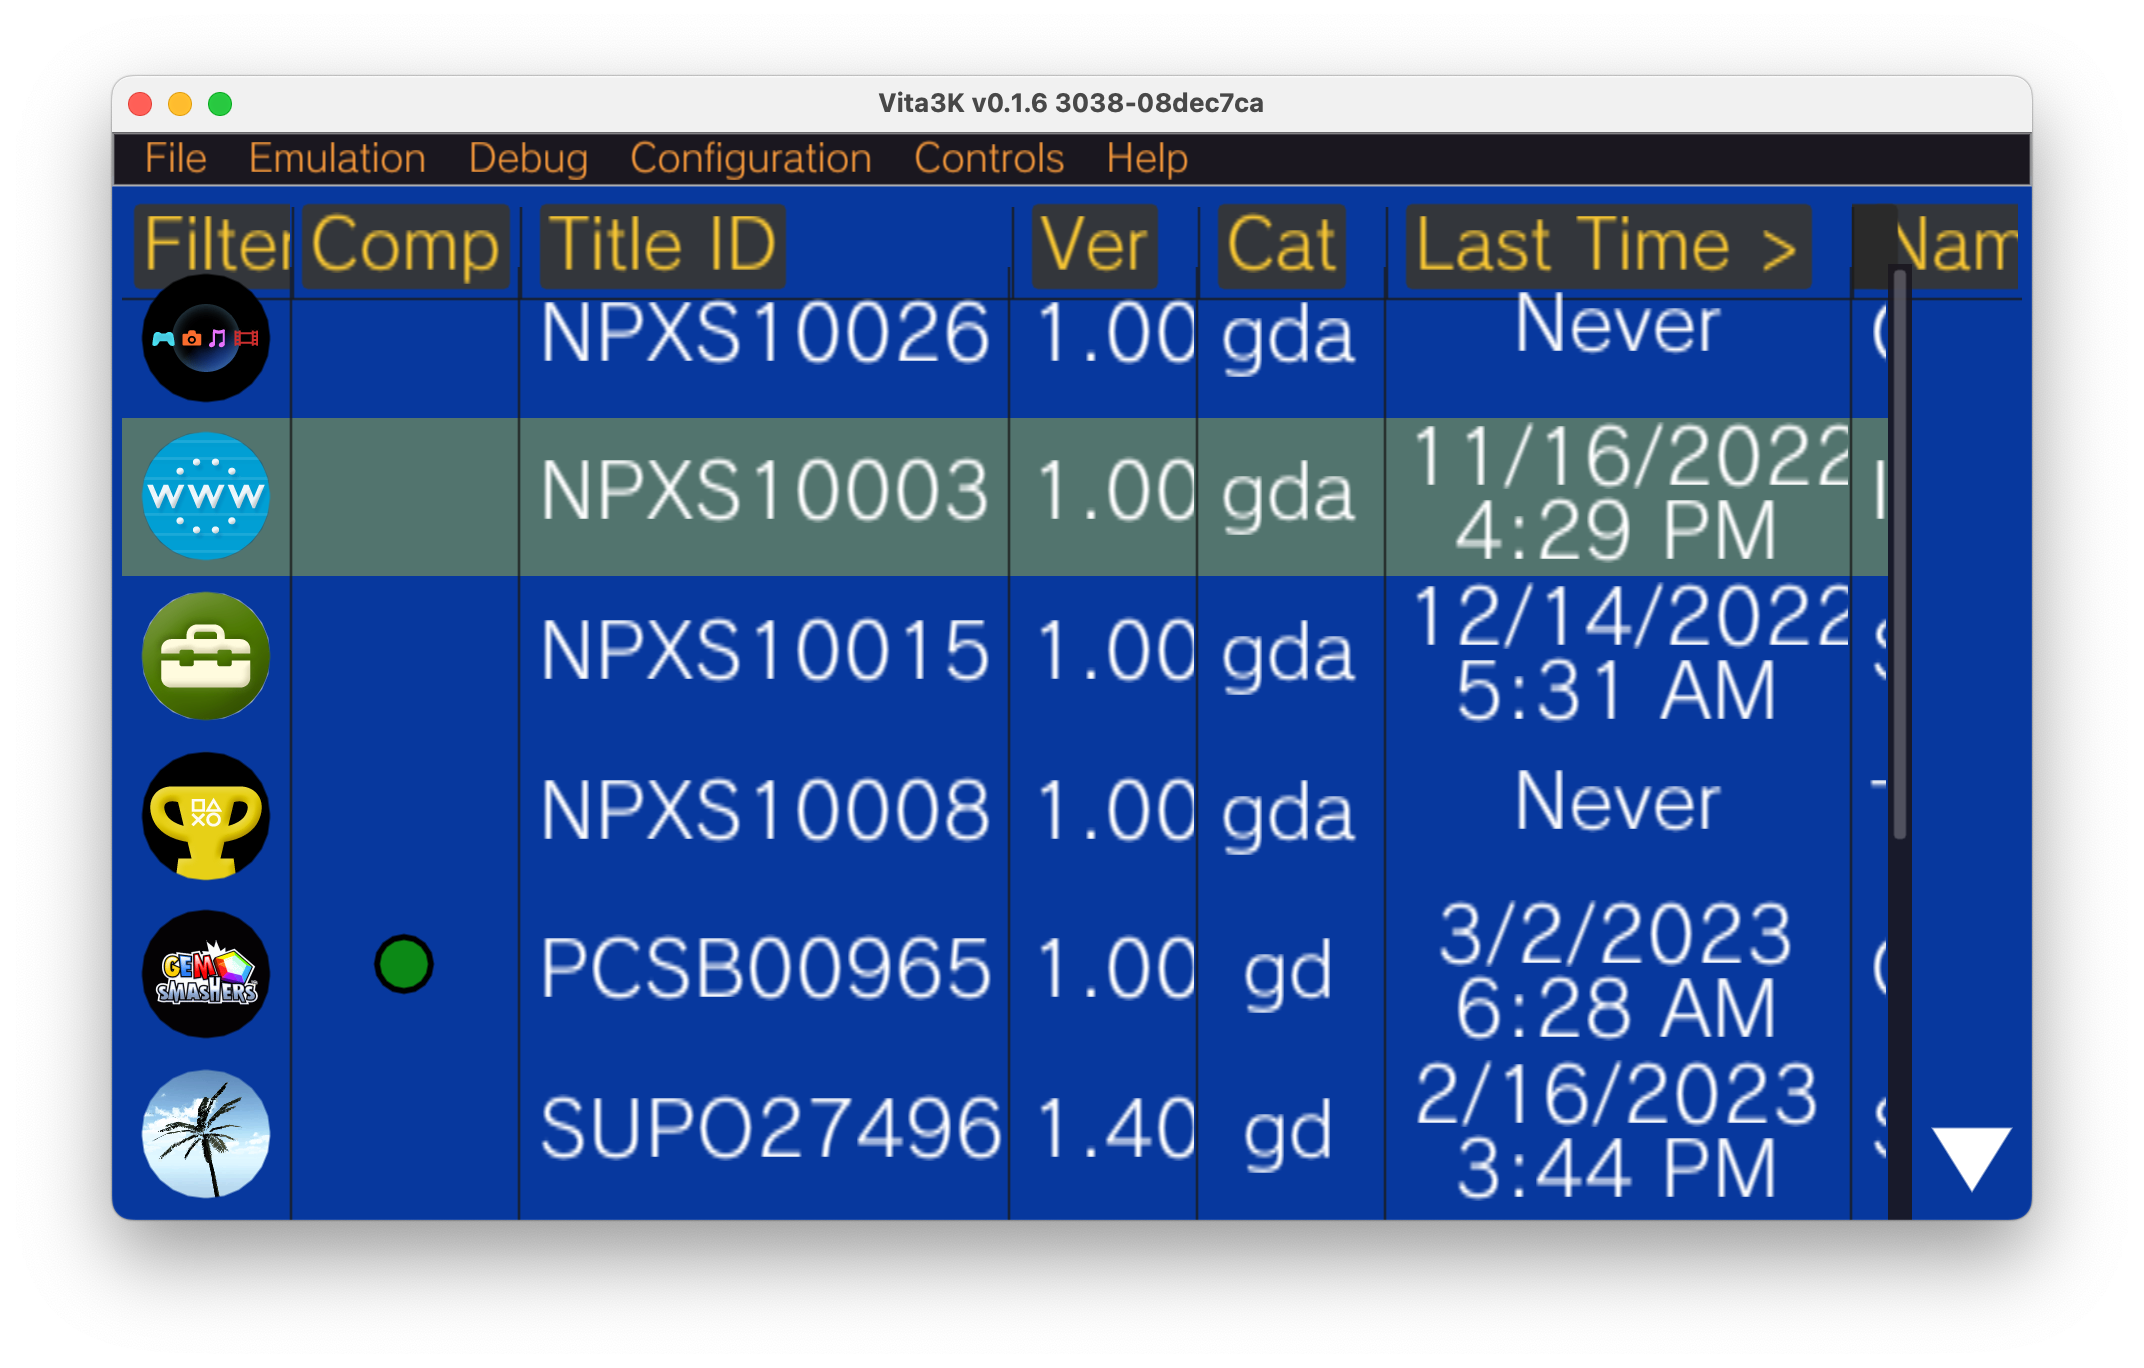Open the Emulation menu
This screenshot has height=1368, width=2144.
click(337, 158)
